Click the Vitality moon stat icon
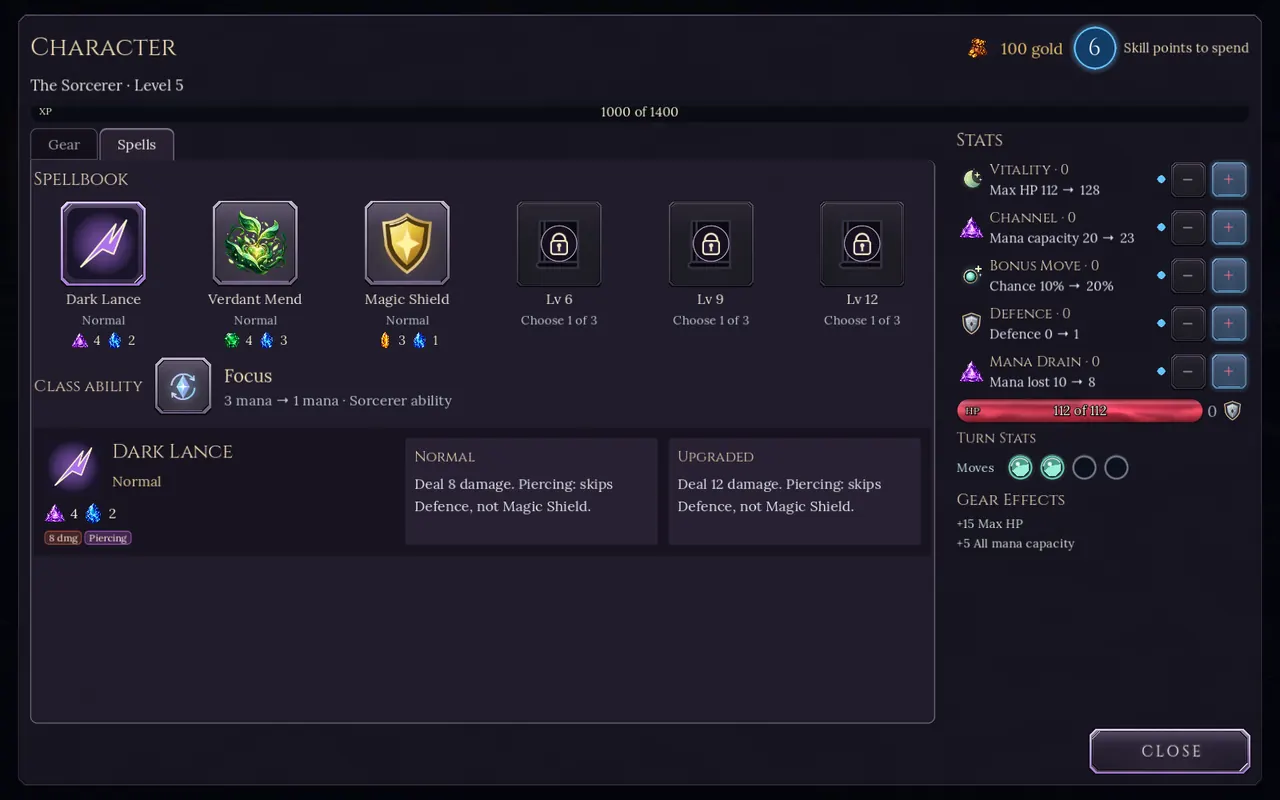Viewport: 1280px width, 800px height. [972, 179]
